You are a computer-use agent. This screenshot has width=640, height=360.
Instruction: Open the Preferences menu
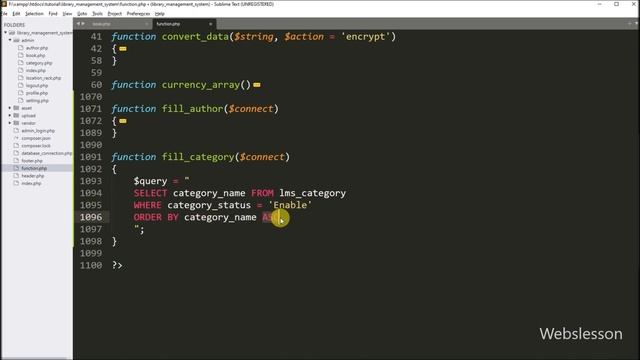(x=138, y=13)
